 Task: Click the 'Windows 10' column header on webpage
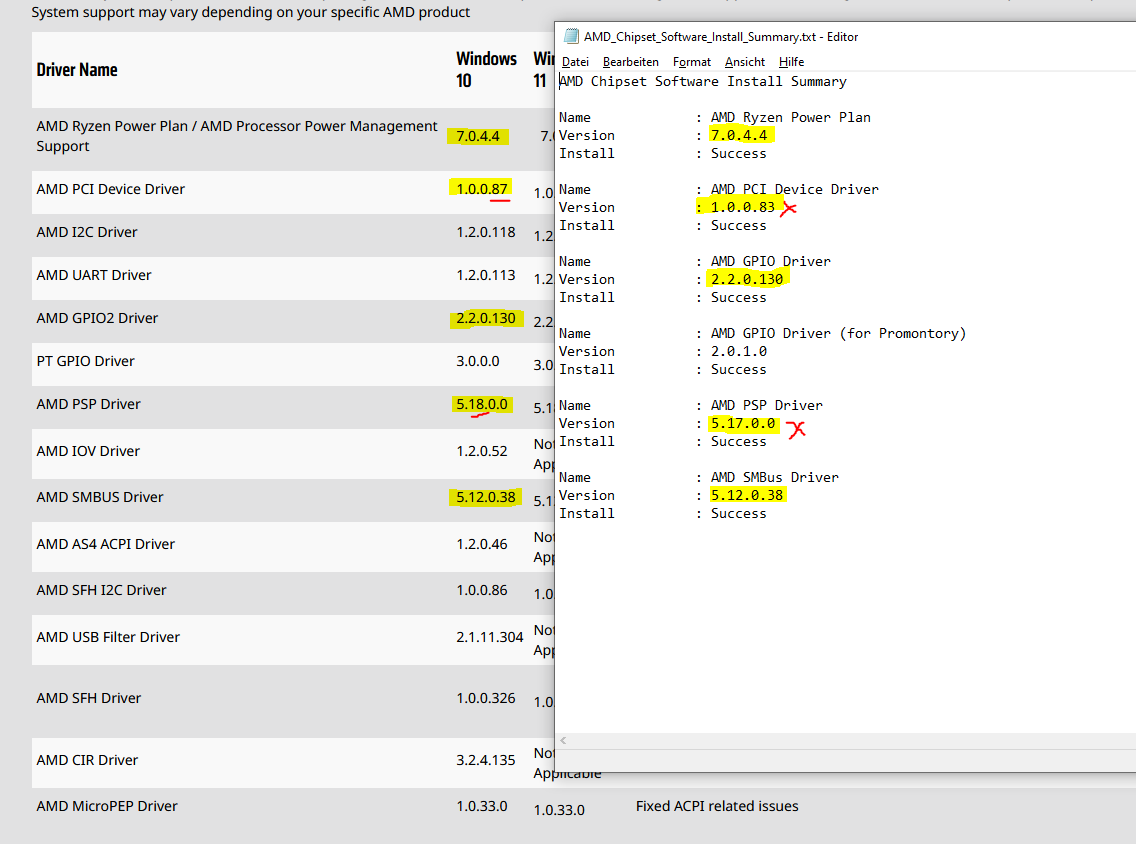point(486,70)
